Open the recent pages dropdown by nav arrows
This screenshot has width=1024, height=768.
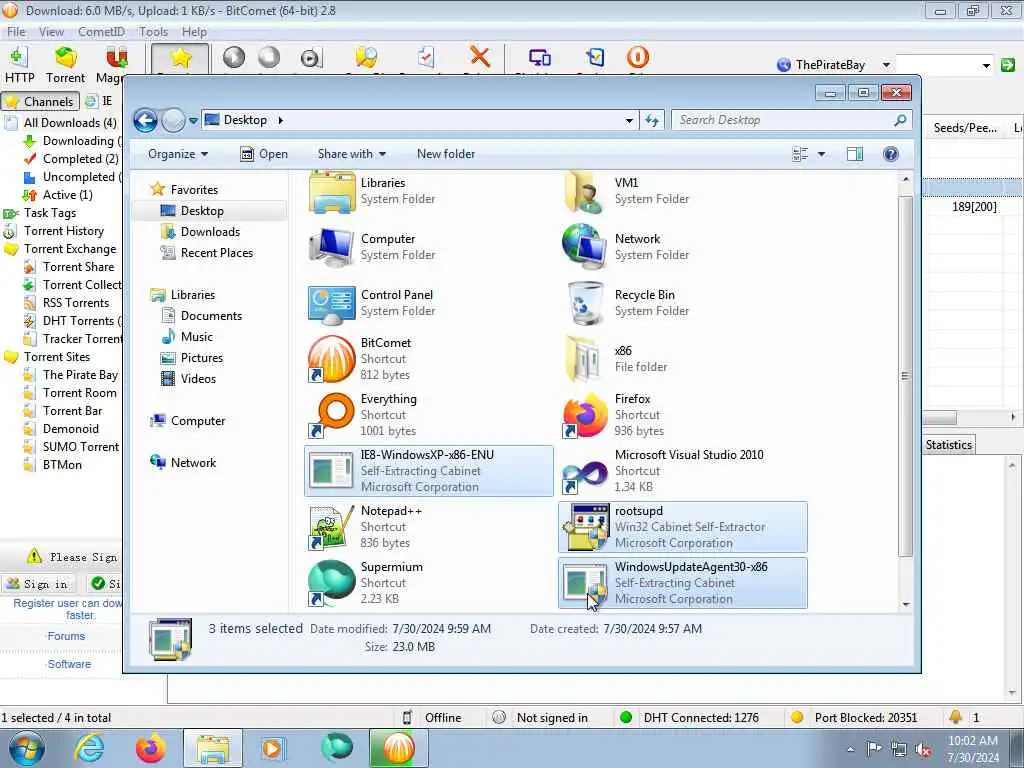(193, 121)
